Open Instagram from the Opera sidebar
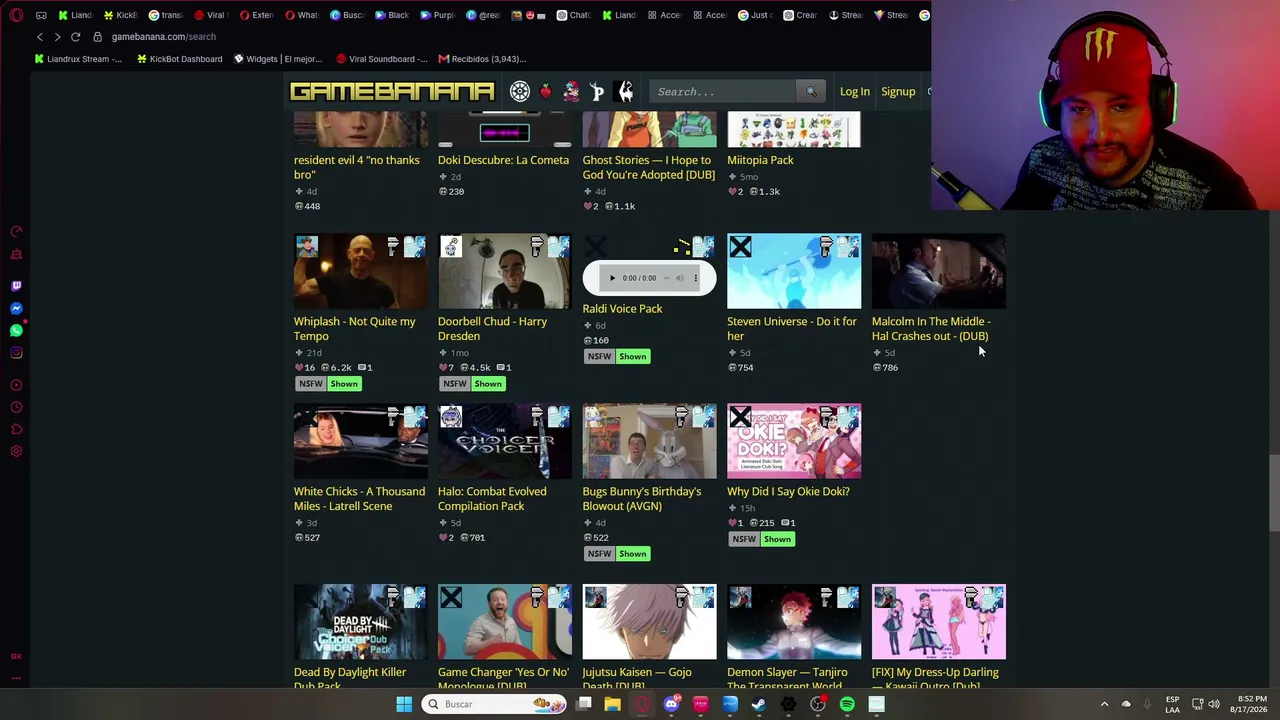The height and width of the screenshot is (720, 1280). coord(16,352)
